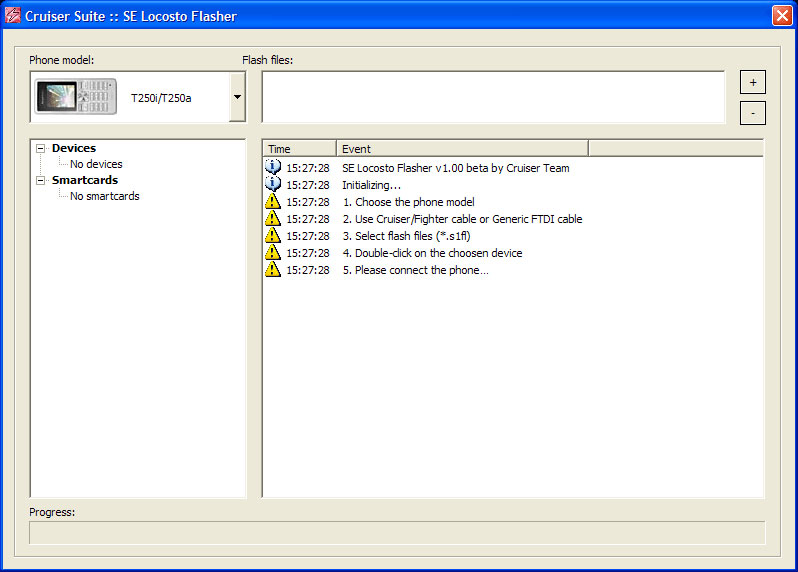
Task: Select log text '5. Please connect the phone...'
Action: pyautogui.click(x=415, y=270)
